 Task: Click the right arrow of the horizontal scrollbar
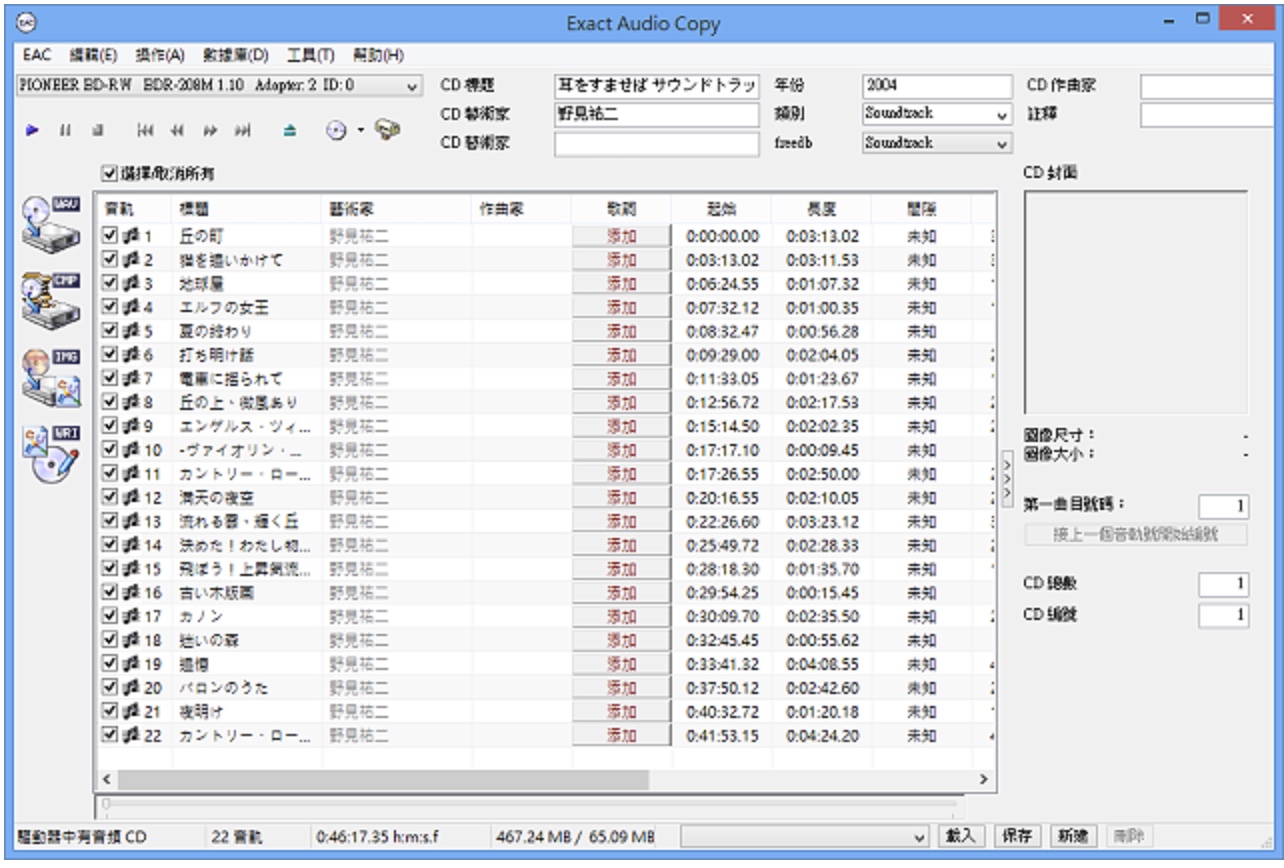click(984, 779)
